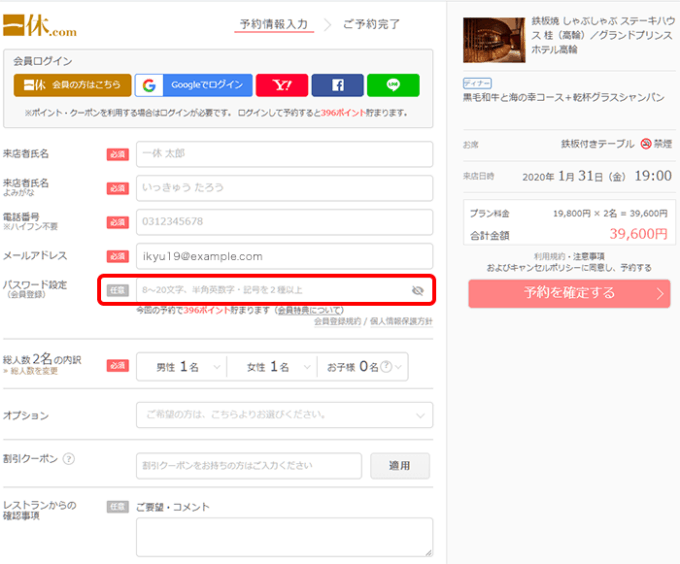Click the restaurant name 鉄板焼 しゃぶしゃぶ text

[x=603, y=35]
